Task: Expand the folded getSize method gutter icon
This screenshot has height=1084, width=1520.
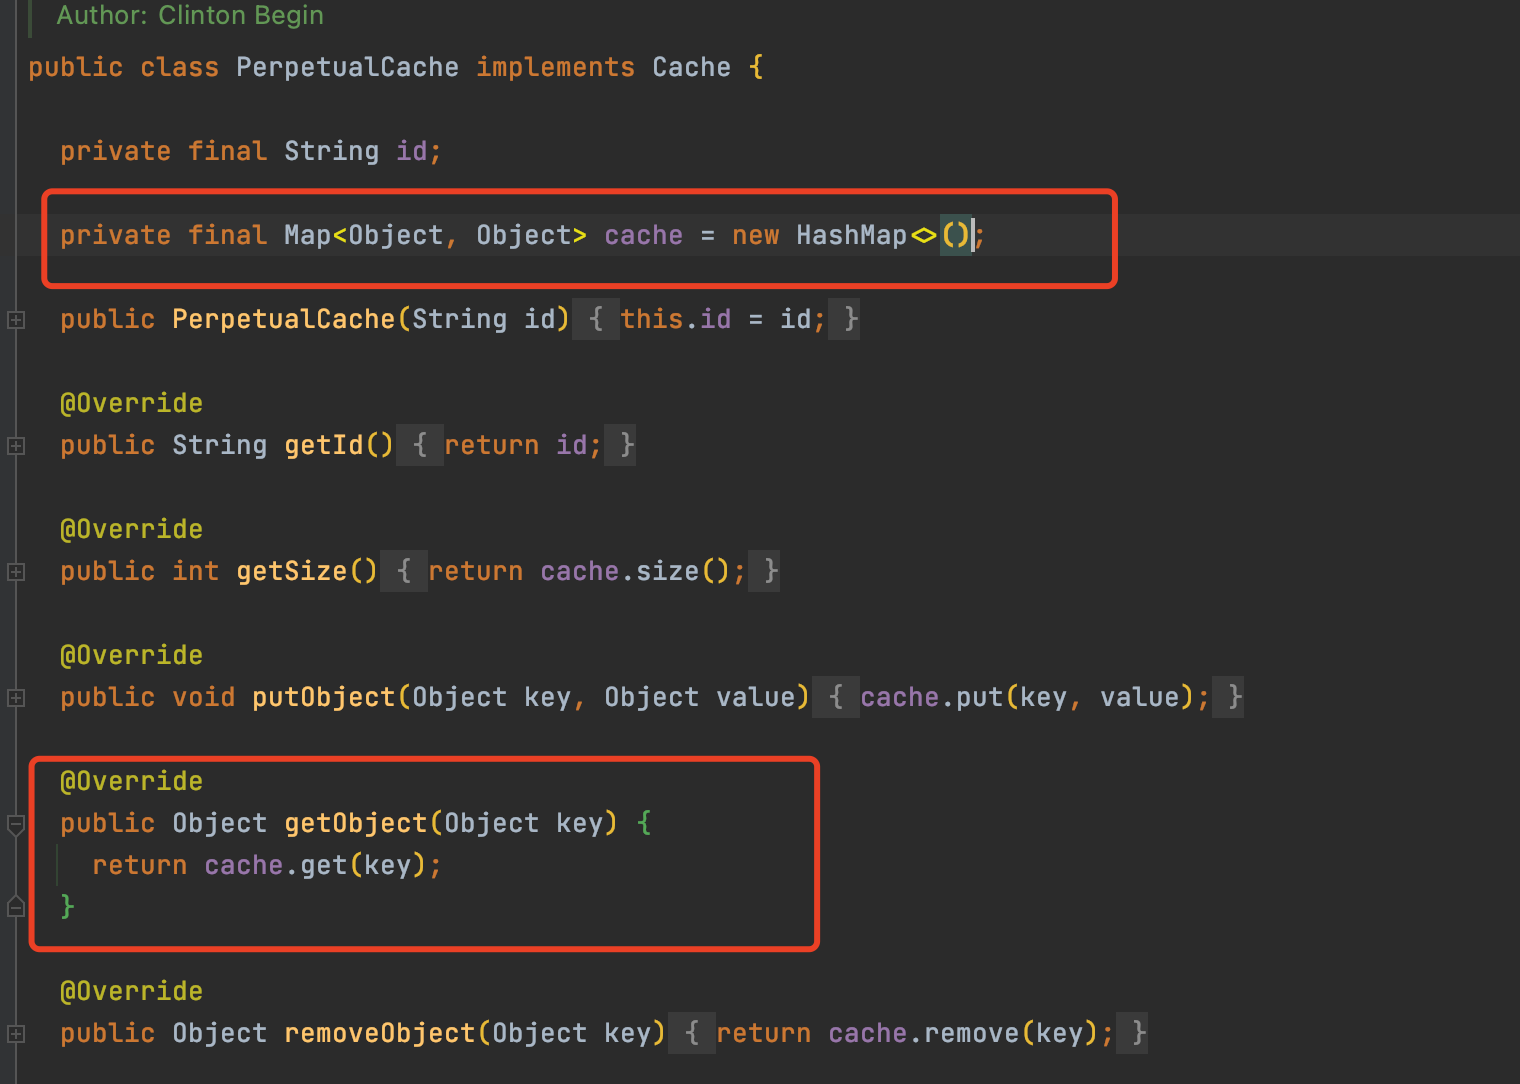Action: tap(16, 572)
